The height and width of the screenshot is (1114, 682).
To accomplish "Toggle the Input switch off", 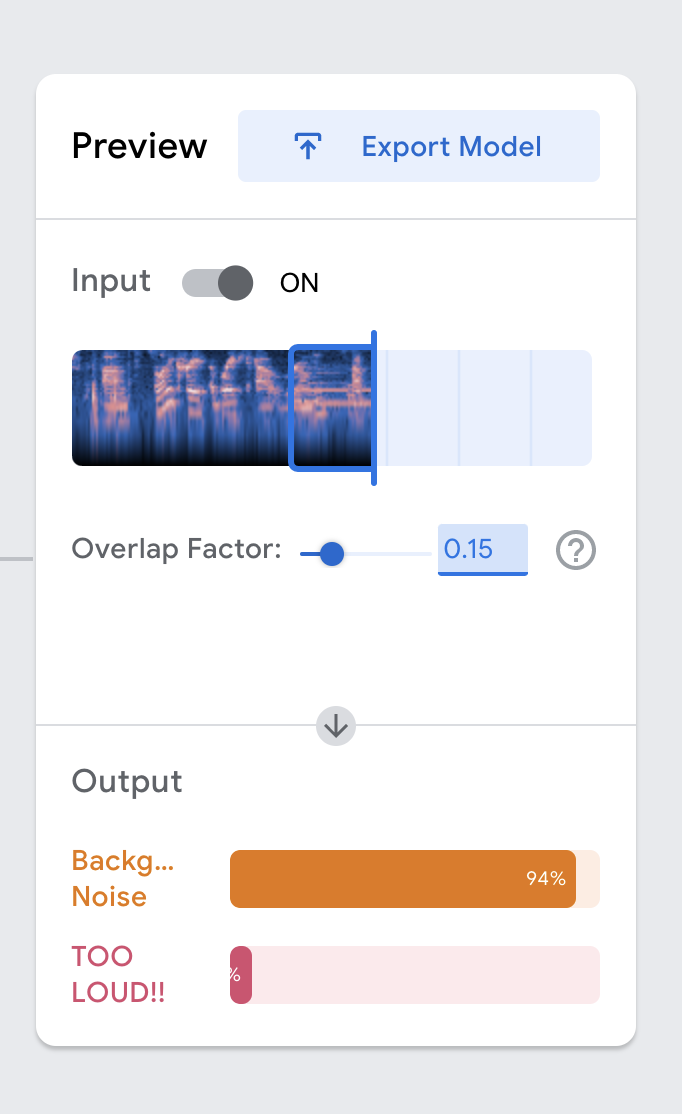I will pyautogui.click(x=218, y=283).
